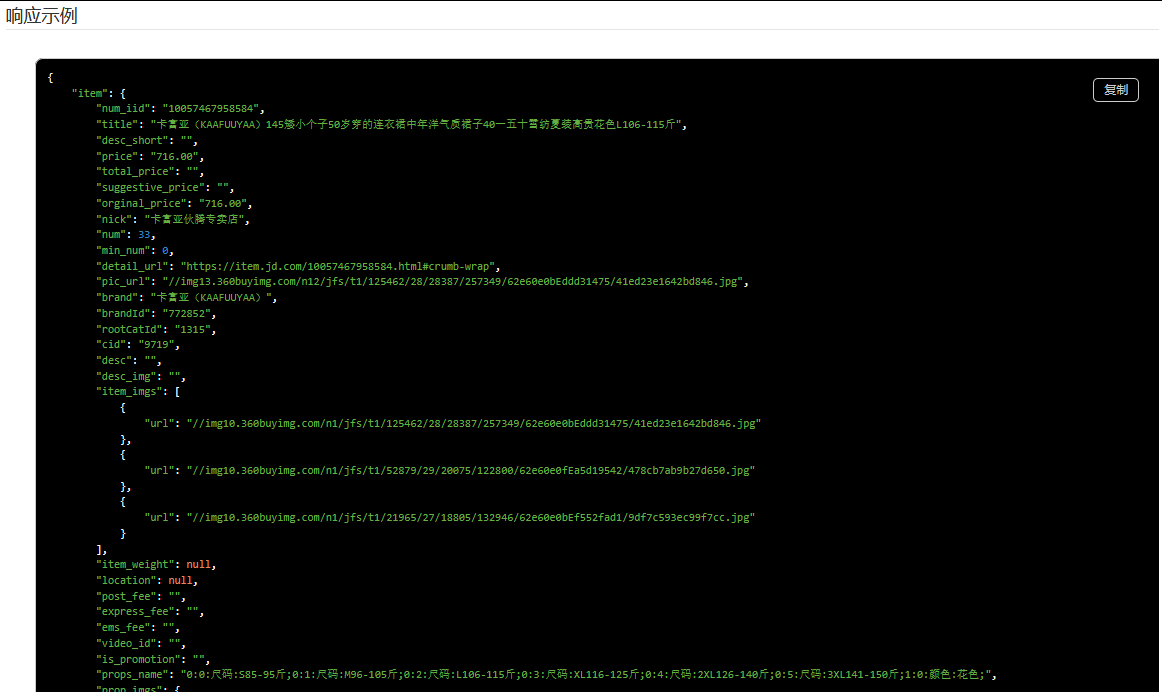Click the cid value 9719

pos(160,345)
